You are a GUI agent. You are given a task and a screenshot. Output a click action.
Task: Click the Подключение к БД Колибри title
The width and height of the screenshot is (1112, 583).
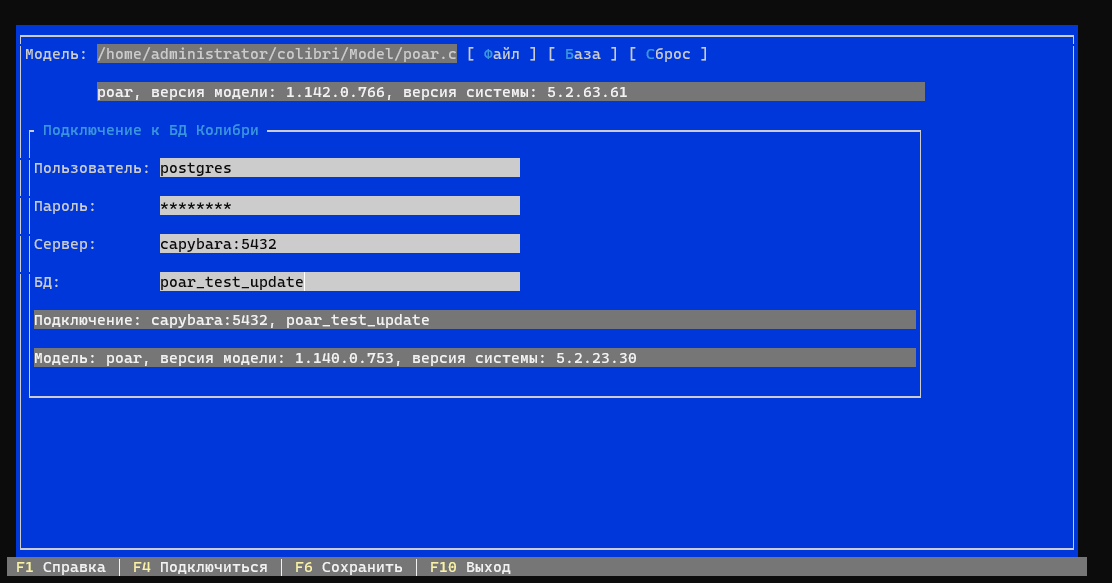click(x=150, y=131)
